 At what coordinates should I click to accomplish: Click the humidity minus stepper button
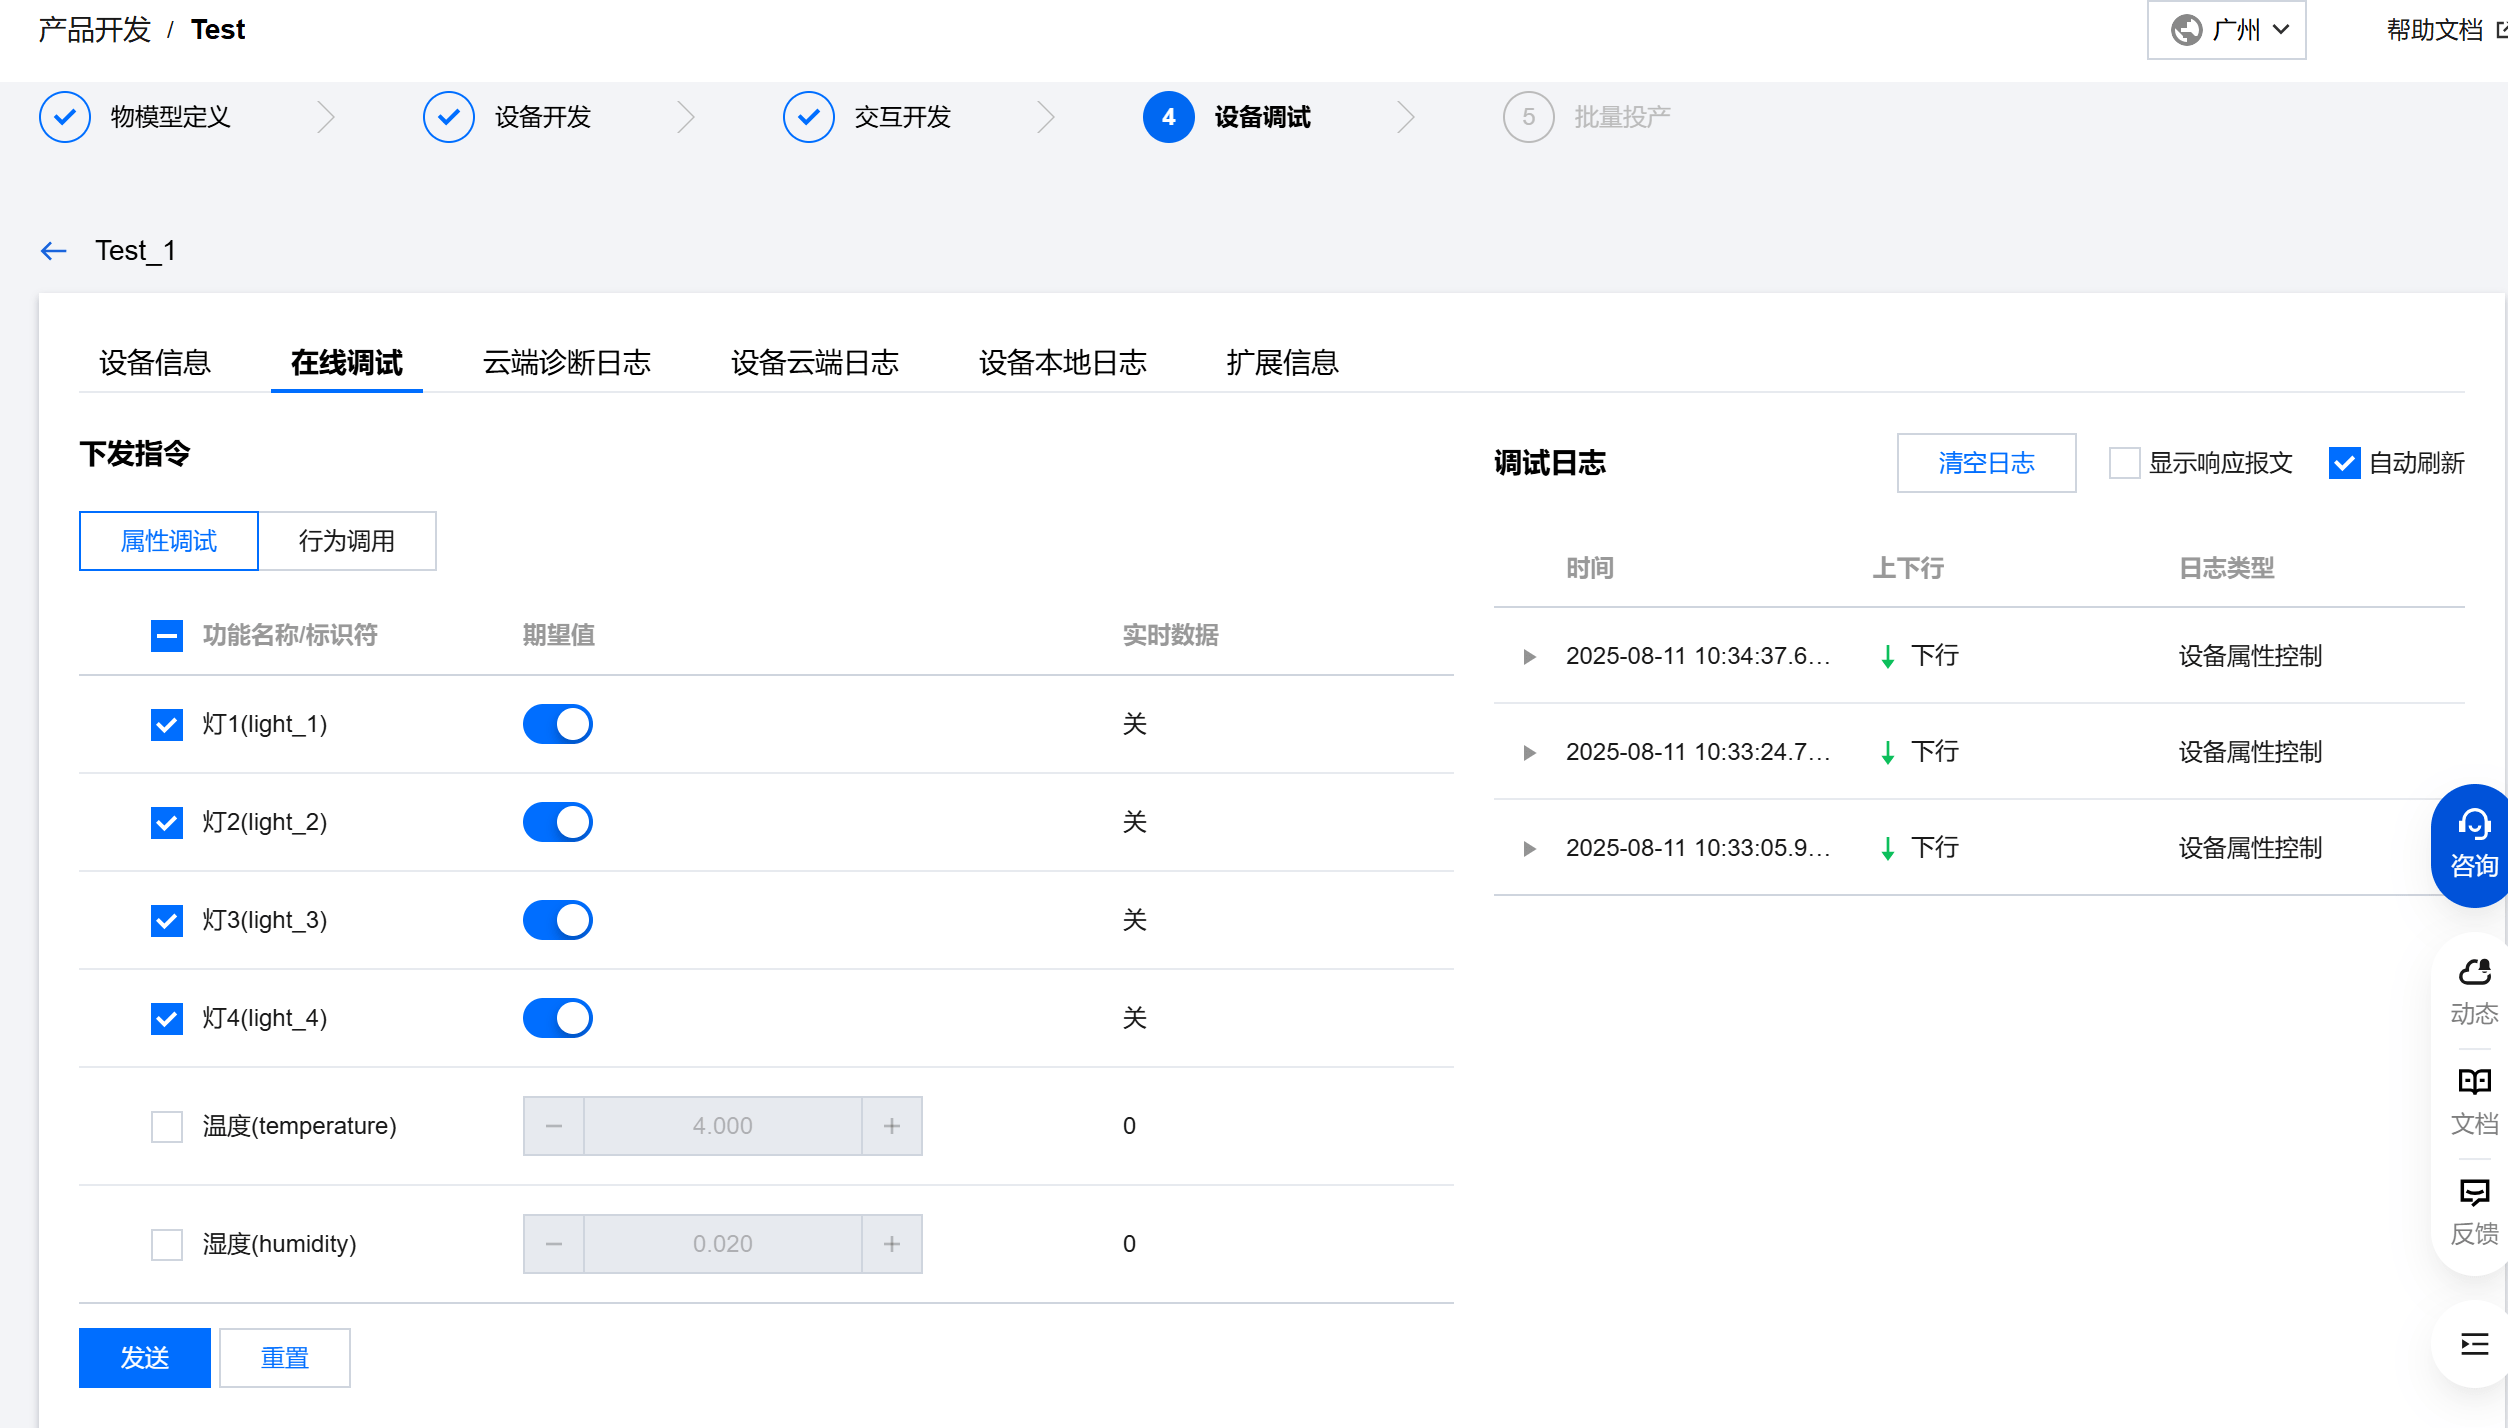click(554, 1244)
